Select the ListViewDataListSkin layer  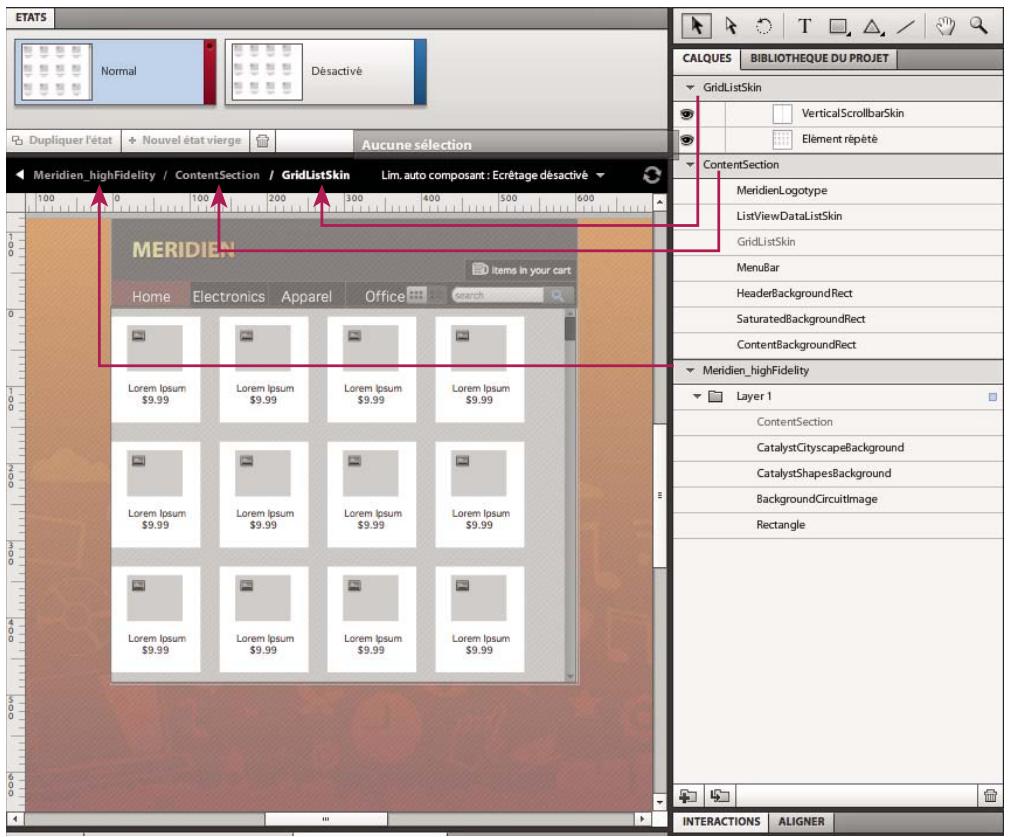(789, 216)
